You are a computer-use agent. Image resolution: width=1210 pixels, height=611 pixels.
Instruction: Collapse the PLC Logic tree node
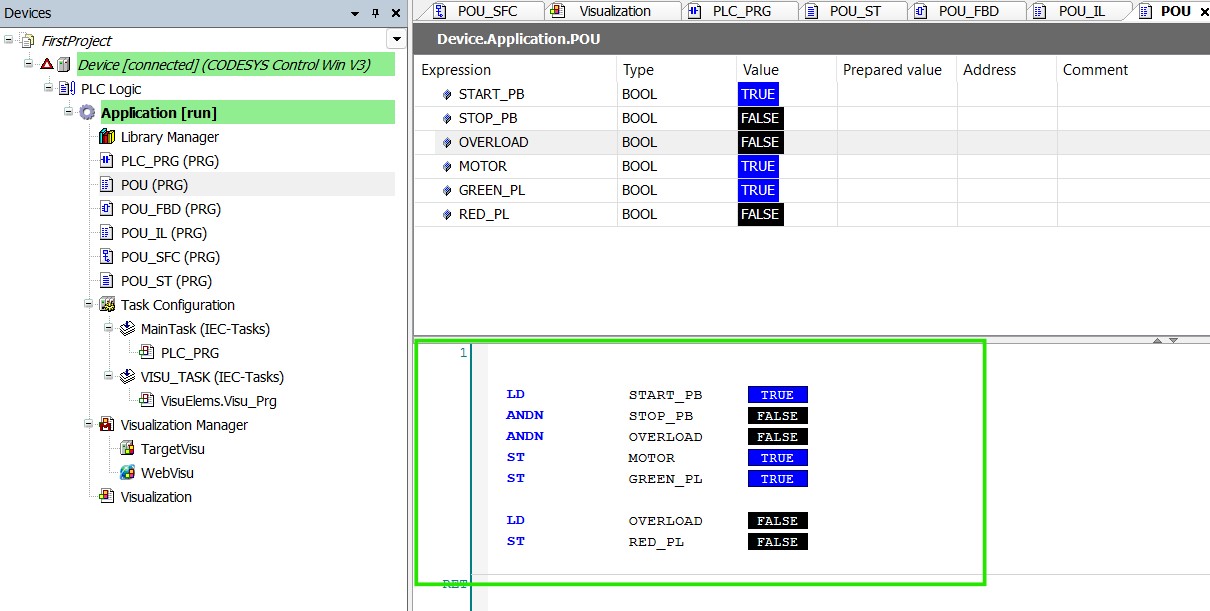click(49, 89)
